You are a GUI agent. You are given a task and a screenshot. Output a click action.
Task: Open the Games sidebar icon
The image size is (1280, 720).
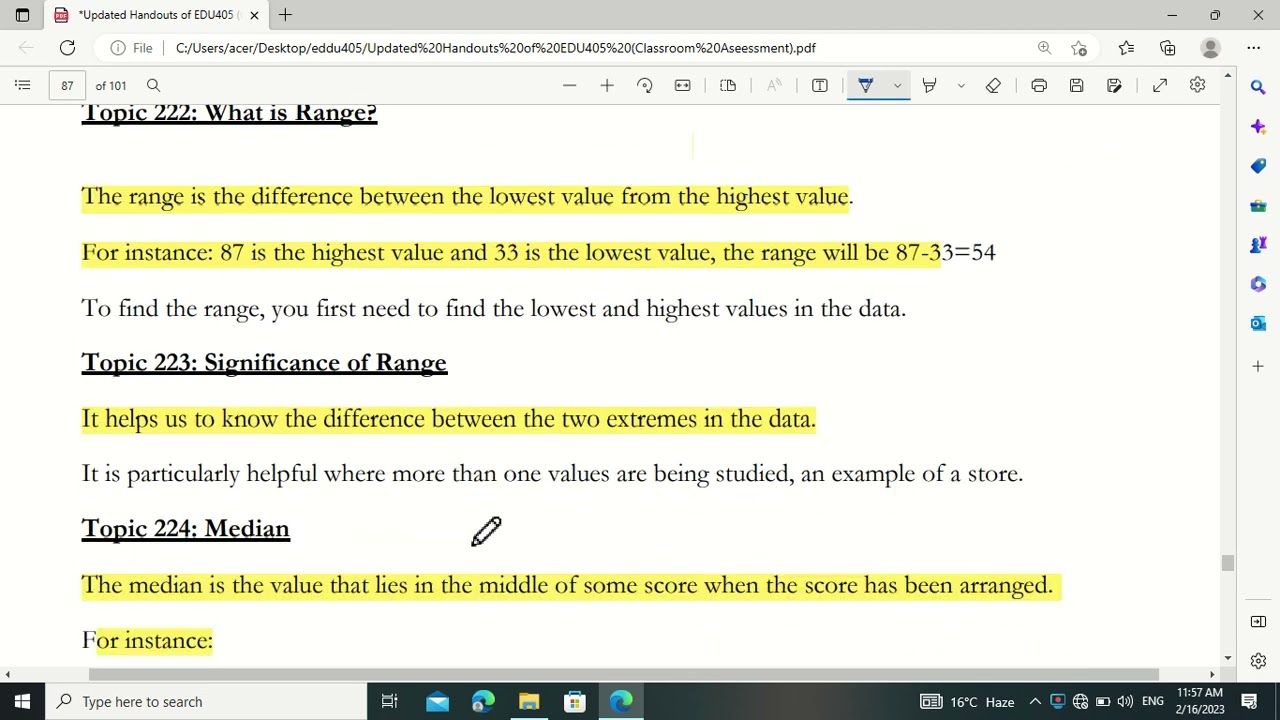(1258, 244)
